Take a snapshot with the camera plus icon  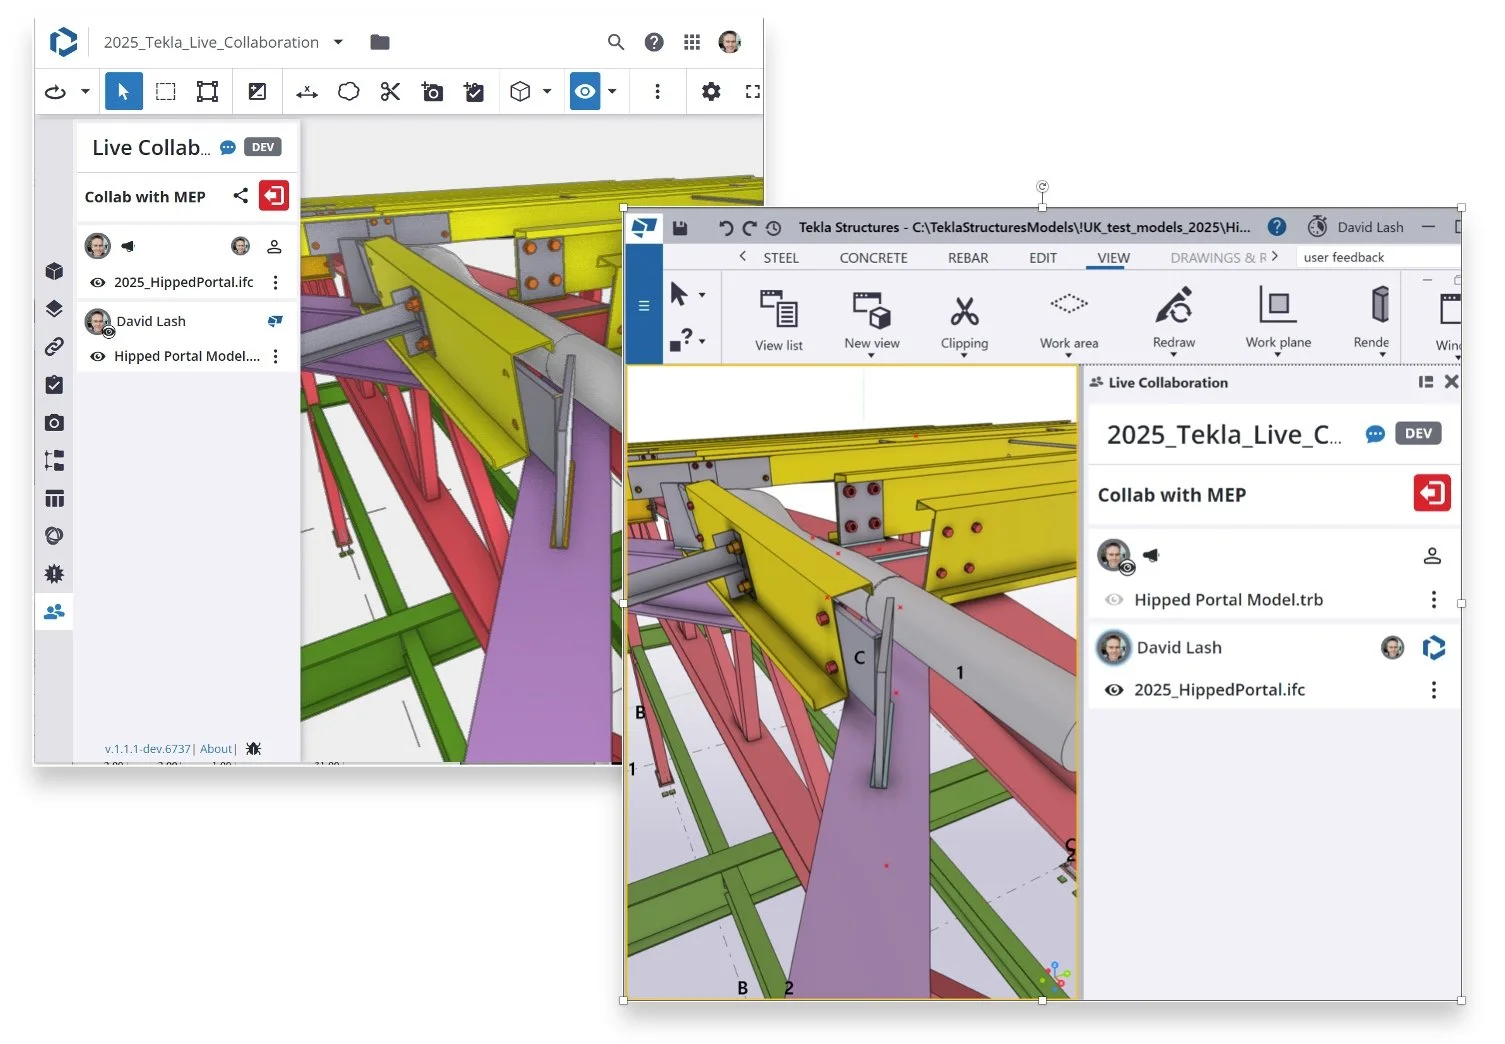click(432, 92)
